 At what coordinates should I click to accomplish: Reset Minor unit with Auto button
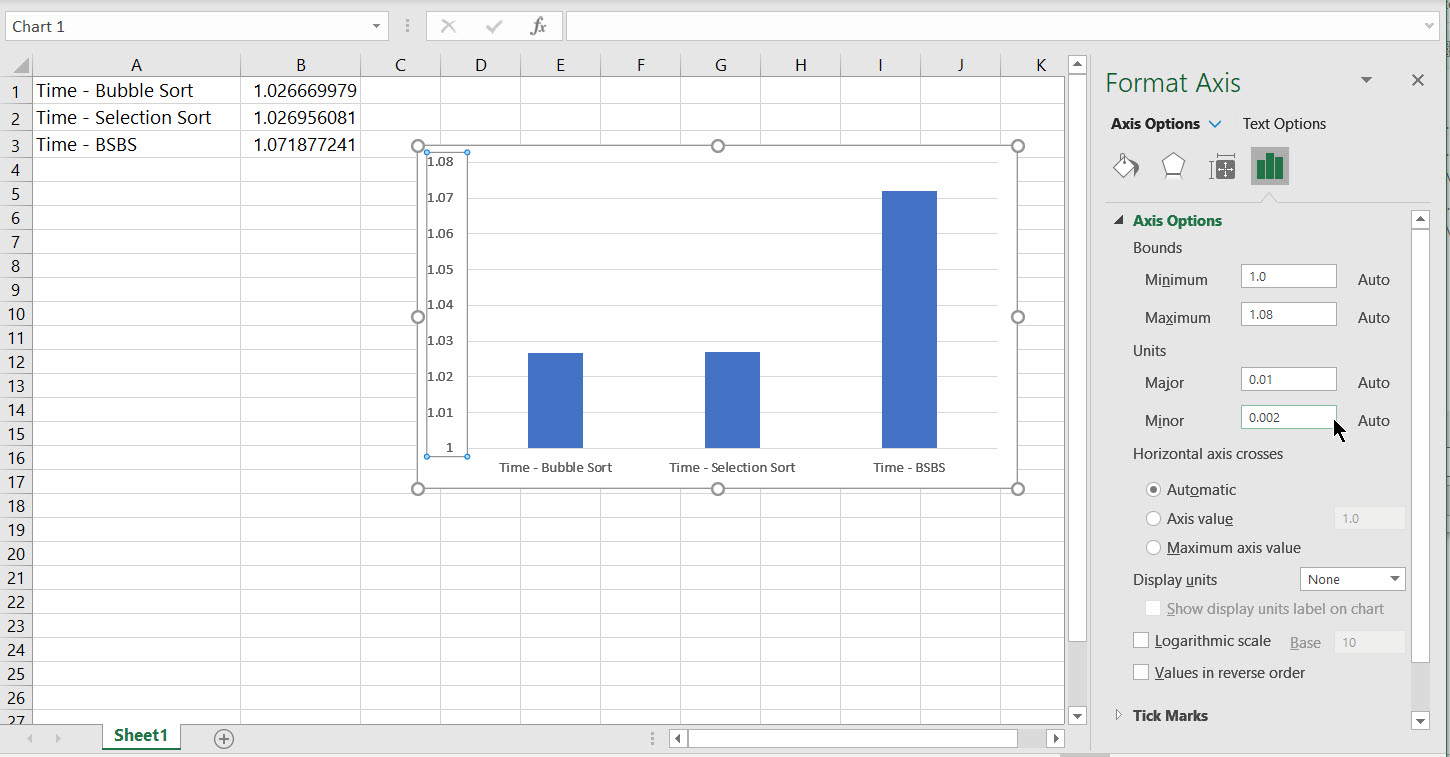(1374, 421)
